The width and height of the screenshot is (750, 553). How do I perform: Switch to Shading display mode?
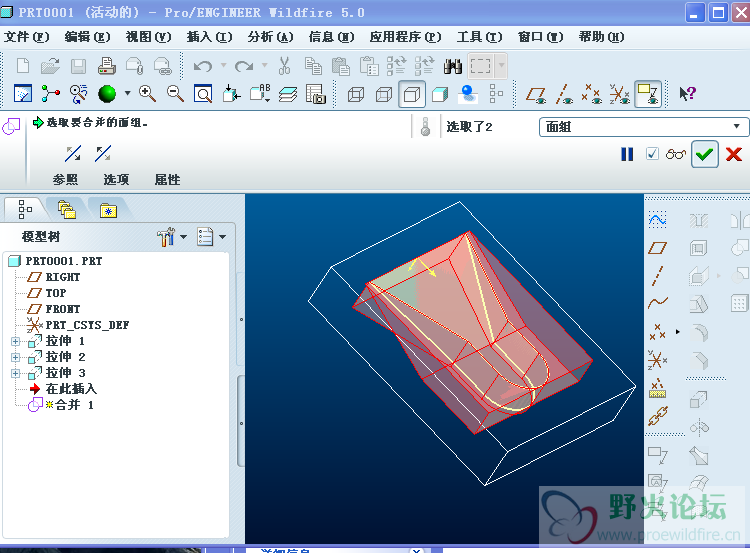point(440,94)
